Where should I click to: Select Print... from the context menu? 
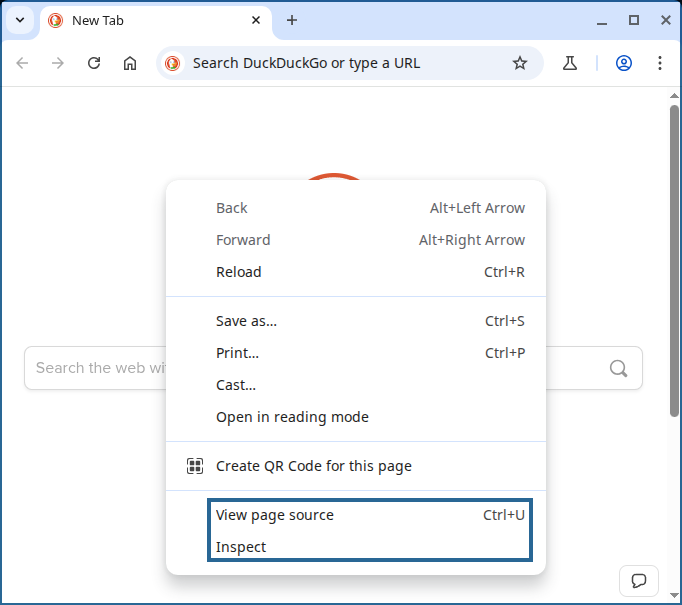pos(355,353)
